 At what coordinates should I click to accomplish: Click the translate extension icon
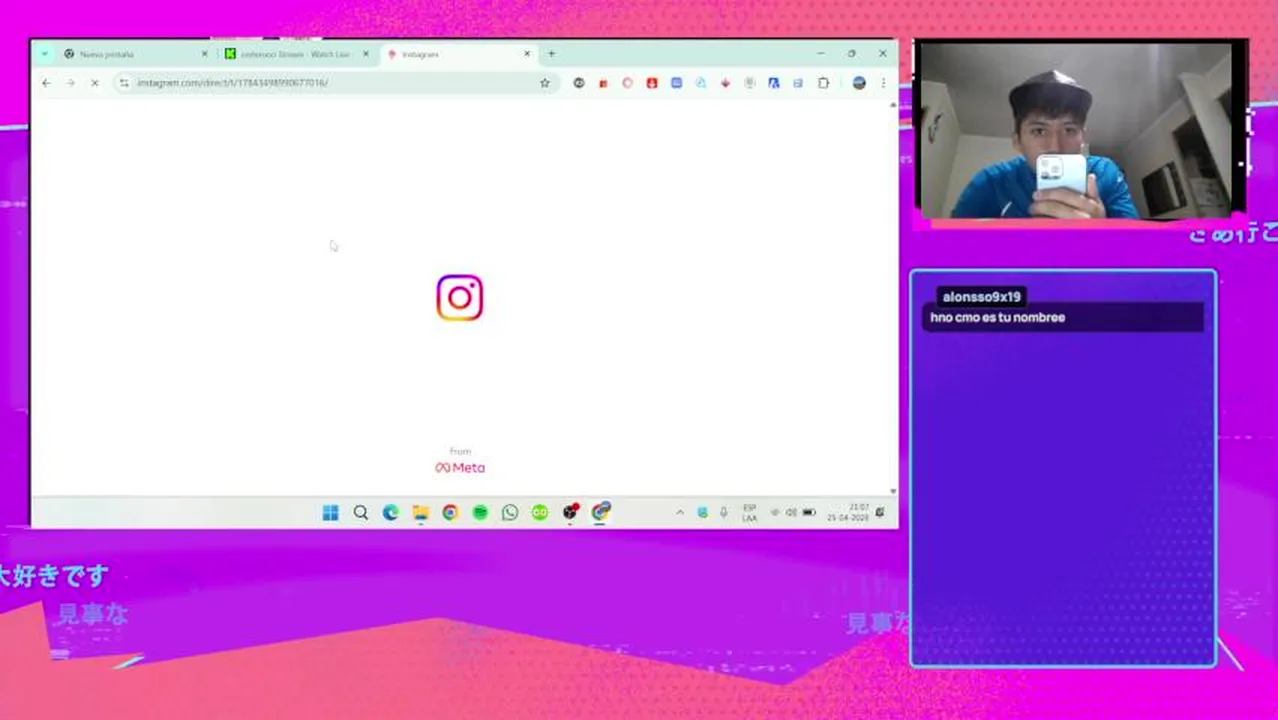pos(774,83)
